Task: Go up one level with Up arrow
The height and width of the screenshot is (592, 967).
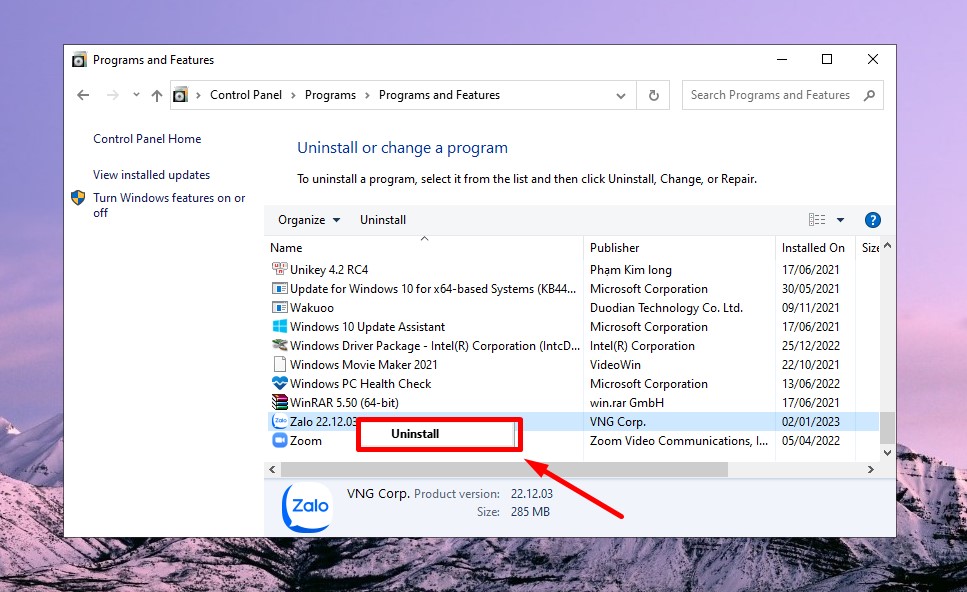Action: pyautogui.click(x=157, y=96)
